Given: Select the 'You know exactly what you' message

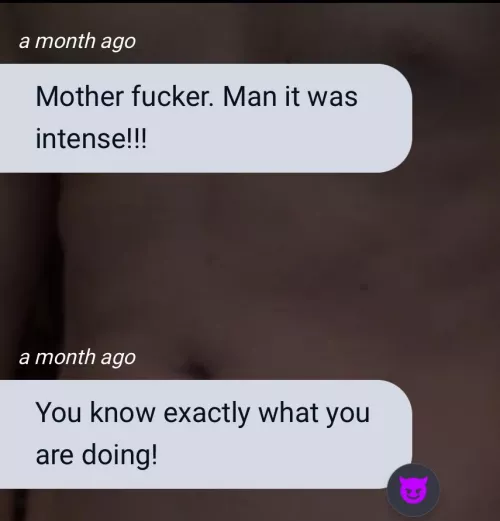Looking at the screenshot, I should click(x=206, y=434).
